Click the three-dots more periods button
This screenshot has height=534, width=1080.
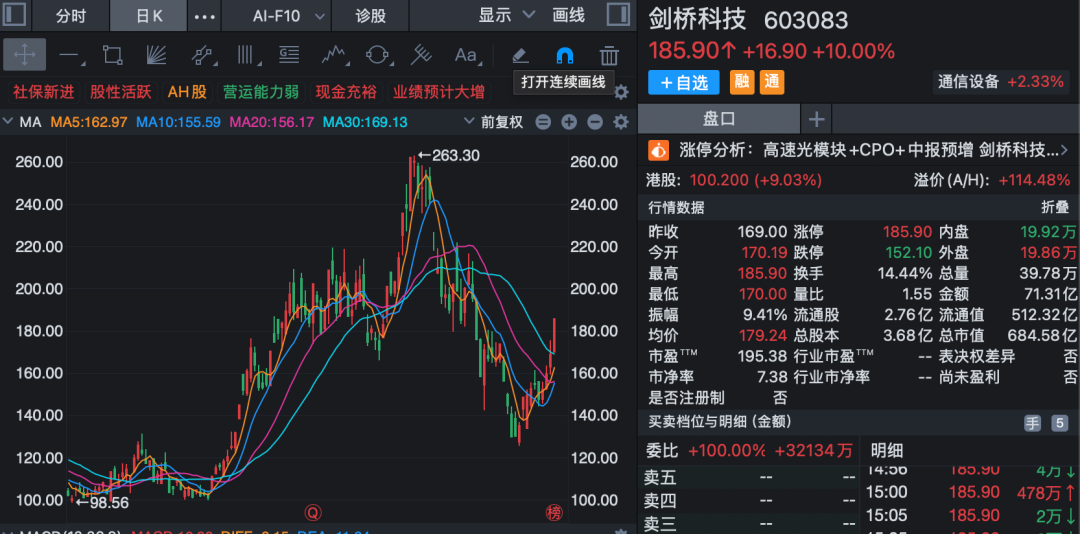coord(205,16)
